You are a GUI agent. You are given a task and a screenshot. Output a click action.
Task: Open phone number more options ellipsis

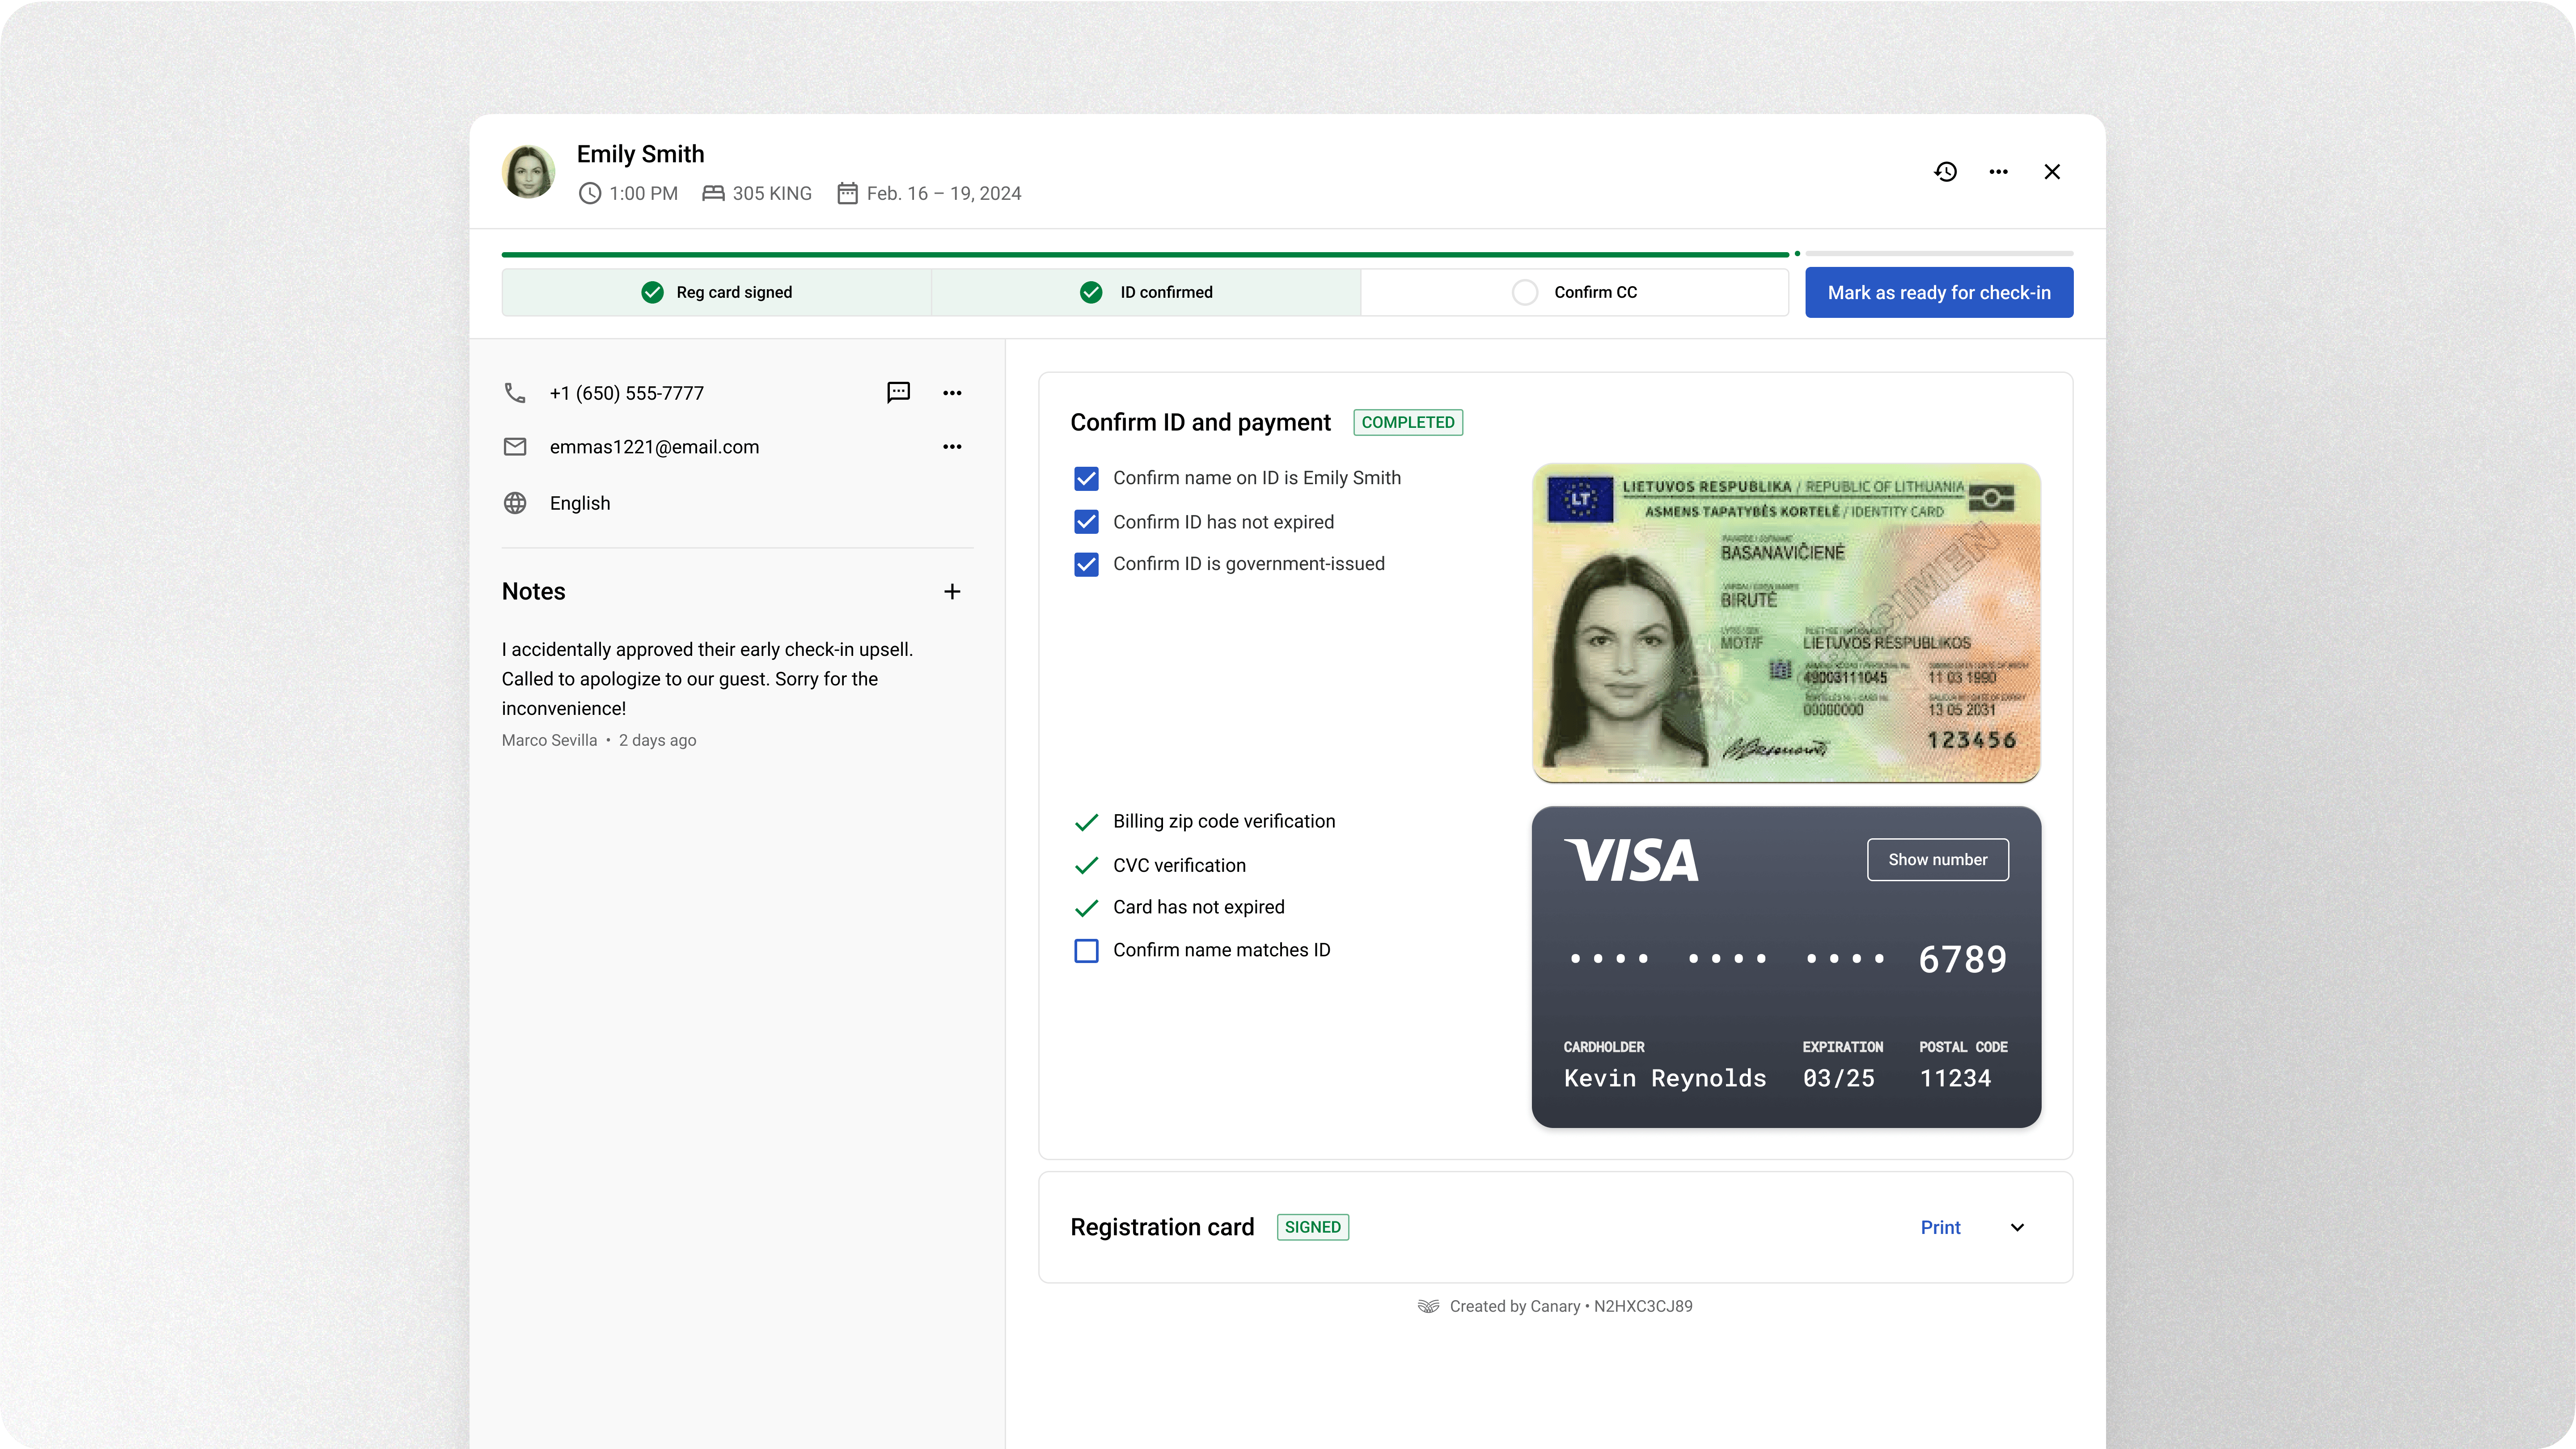coord(952,393)
